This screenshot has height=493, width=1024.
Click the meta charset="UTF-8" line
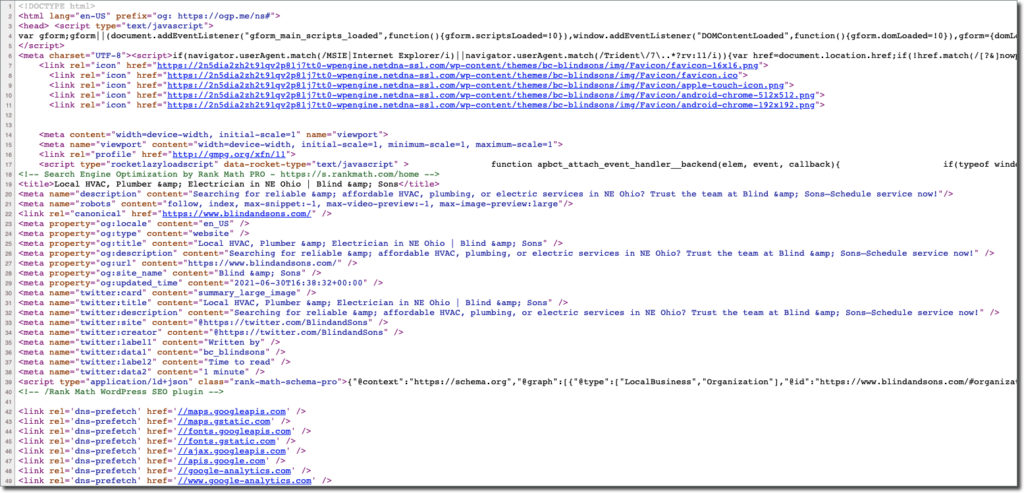click(518, 56)
